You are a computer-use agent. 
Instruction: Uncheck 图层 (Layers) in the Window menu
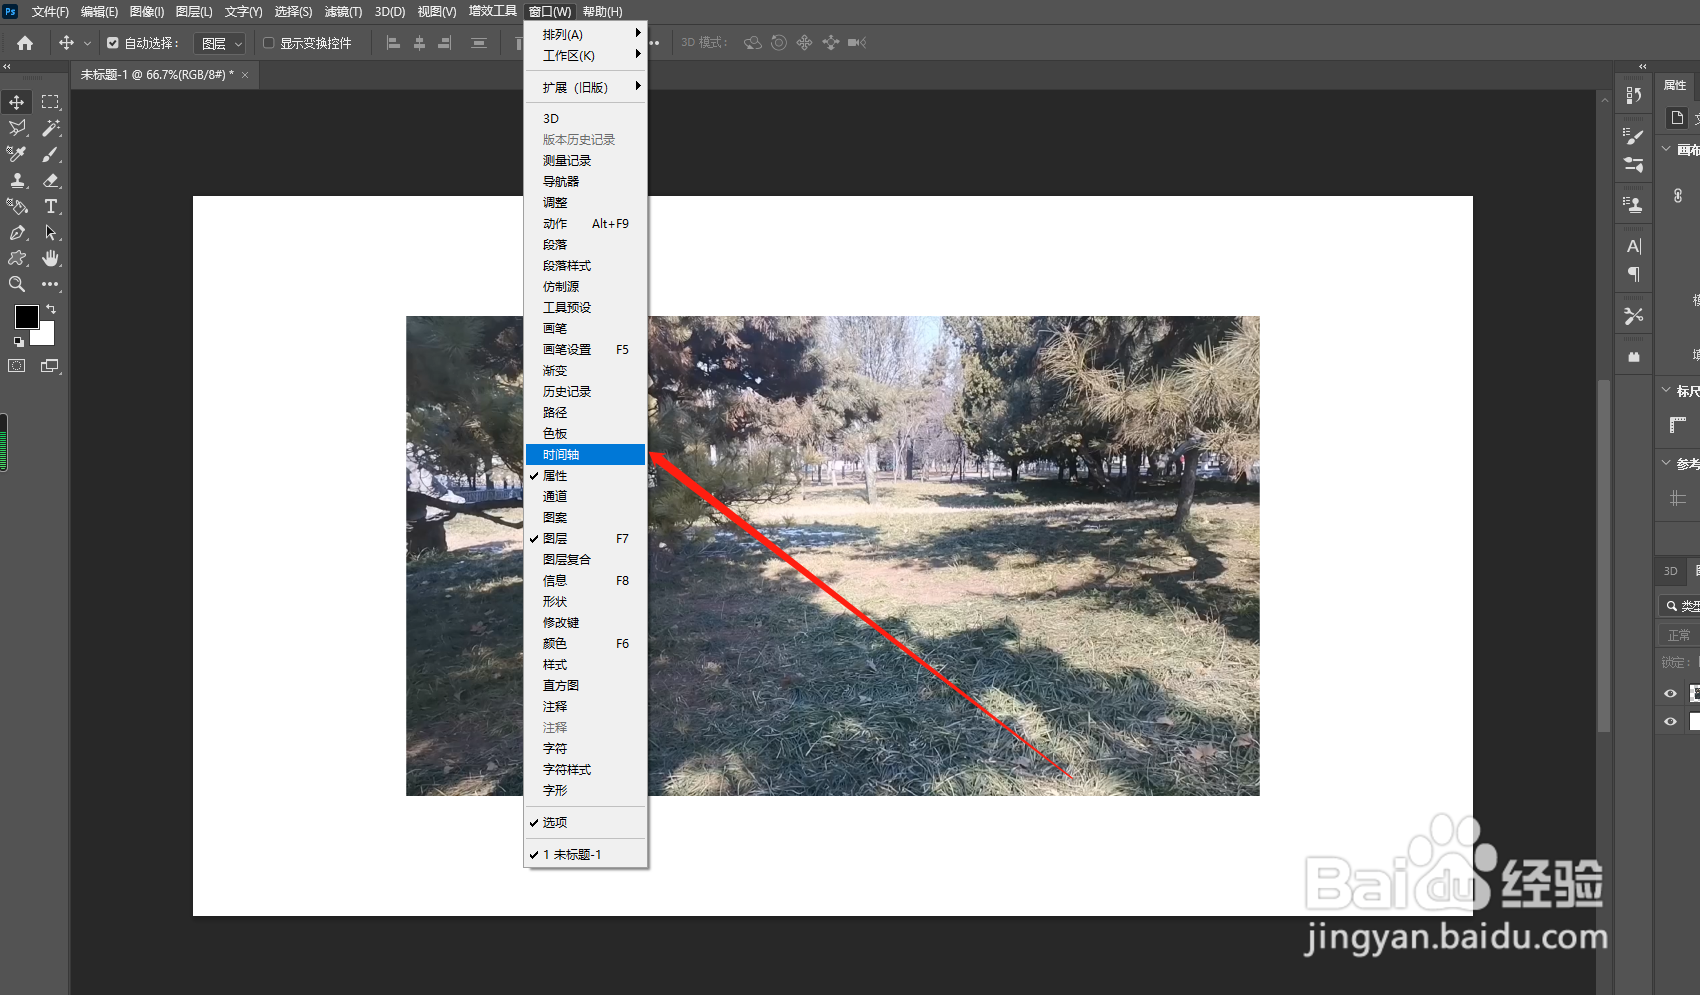tap(586, 539)
